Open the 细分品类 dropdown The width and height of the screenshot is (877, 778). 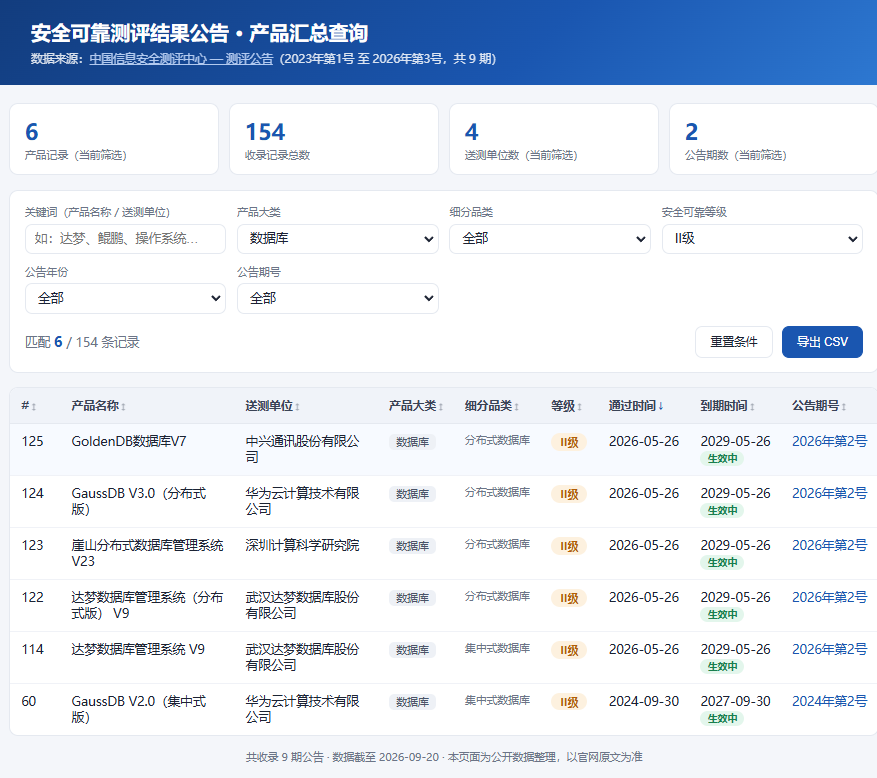point(549,239)
